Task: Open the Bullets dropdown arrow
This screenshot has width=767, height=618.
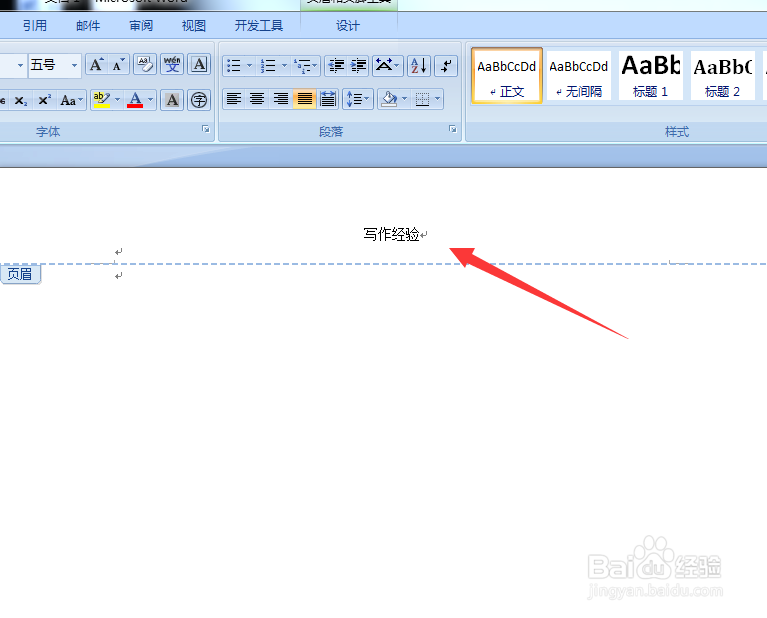Action: pos(249,66)
